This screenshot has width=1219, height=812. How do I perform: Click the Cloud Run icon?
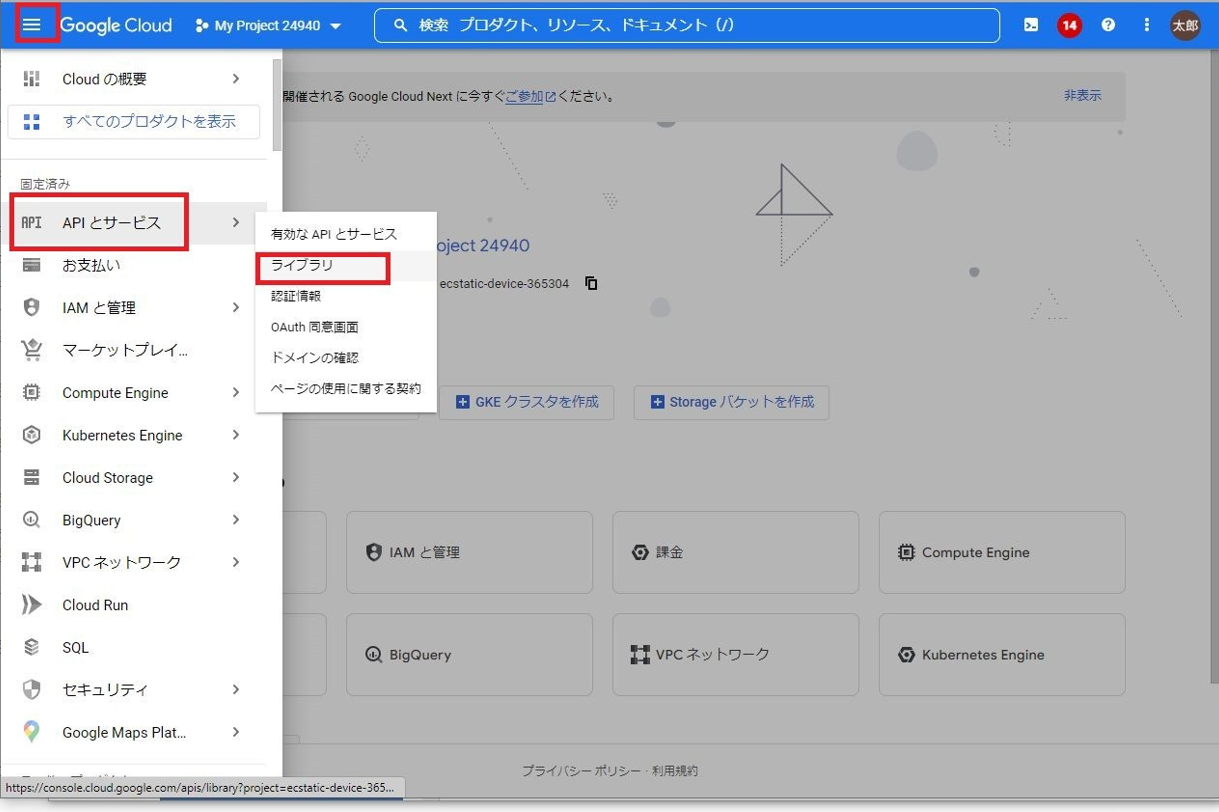tap(32, 605)
